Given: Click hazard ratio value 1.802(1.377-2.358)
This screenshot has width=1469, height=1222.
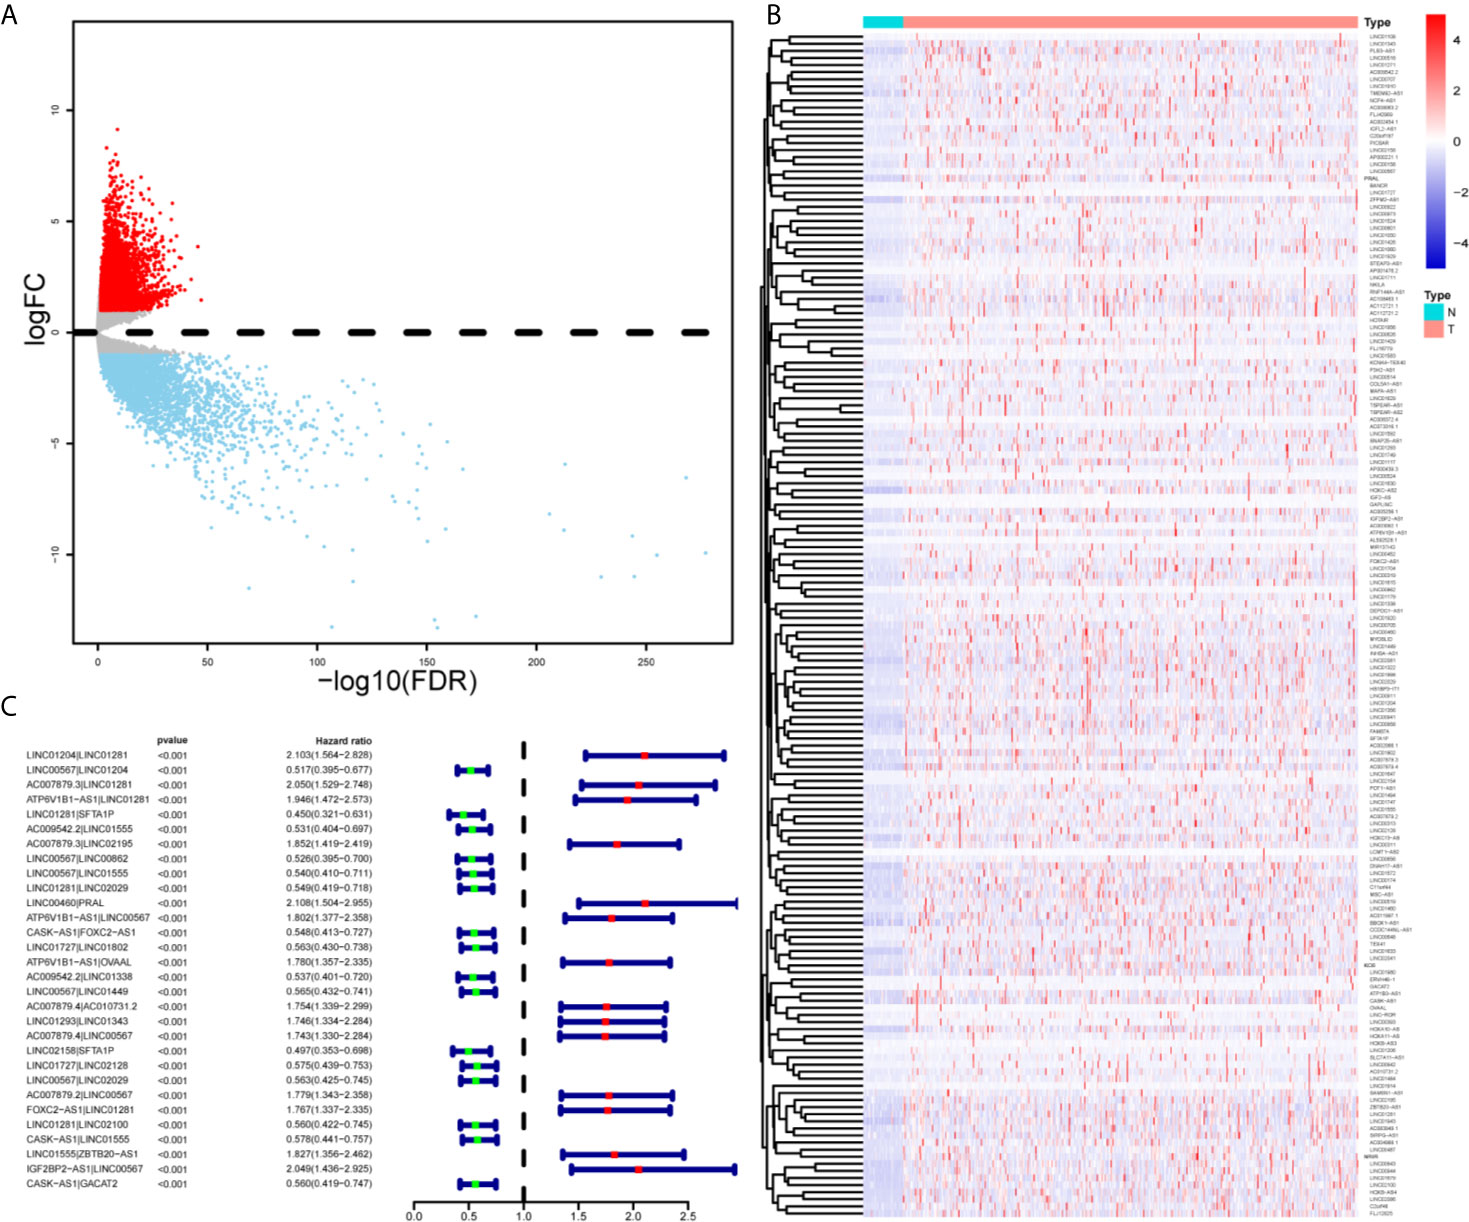Looking at the screenshot, I should pos(329,918).
